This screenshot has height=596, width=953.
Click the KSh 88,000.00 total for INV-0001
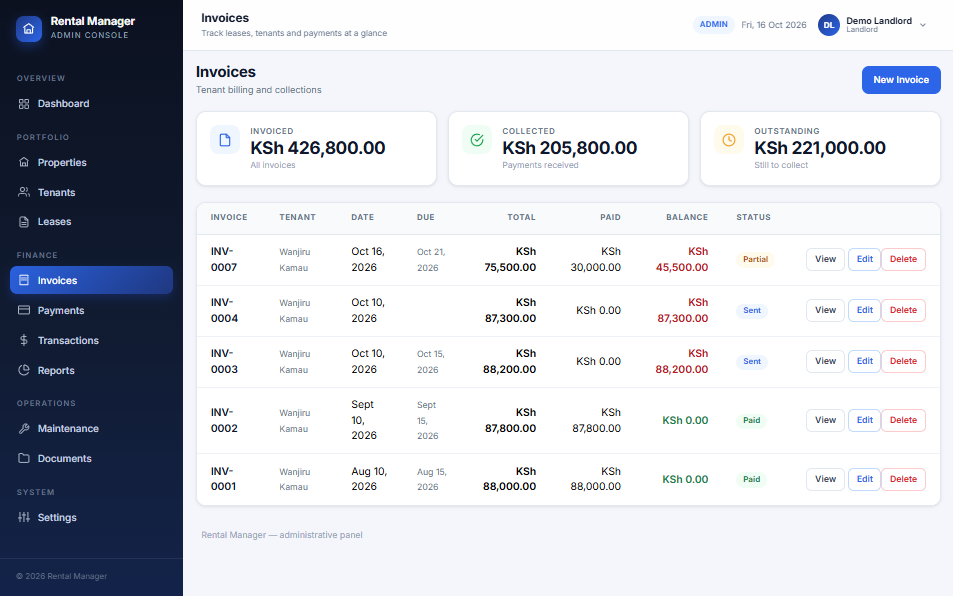click(509, 479)
